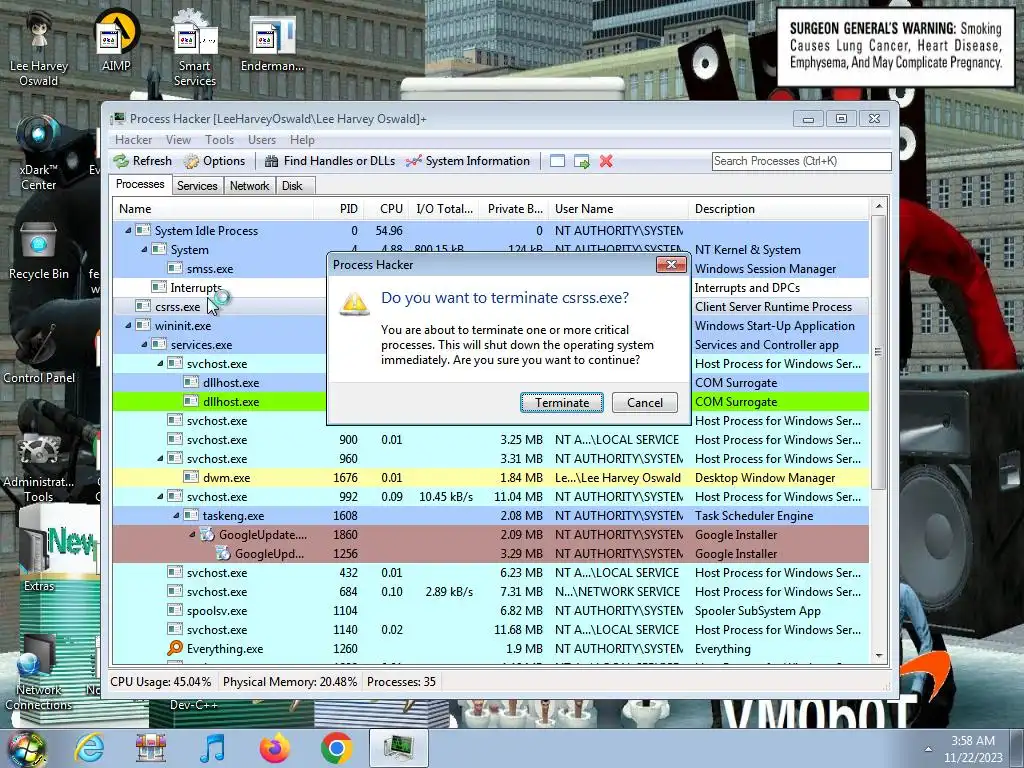The height and width of the screenshot is (768, 1024).
Task: Open System Information graph icon
Action: [x=413, y=161]
